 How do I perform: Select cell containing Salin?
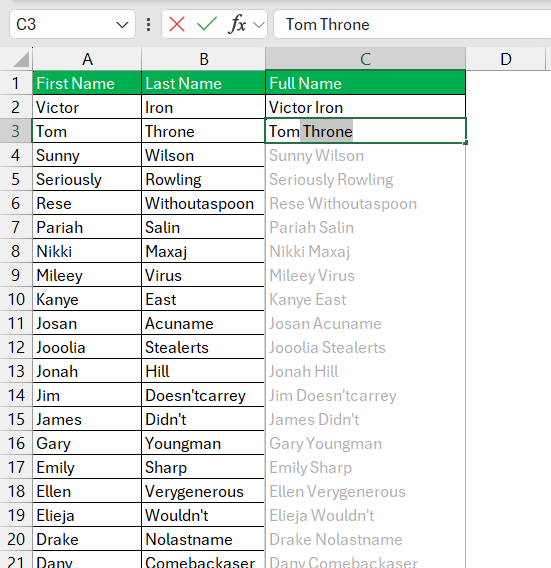coord(203,227)
